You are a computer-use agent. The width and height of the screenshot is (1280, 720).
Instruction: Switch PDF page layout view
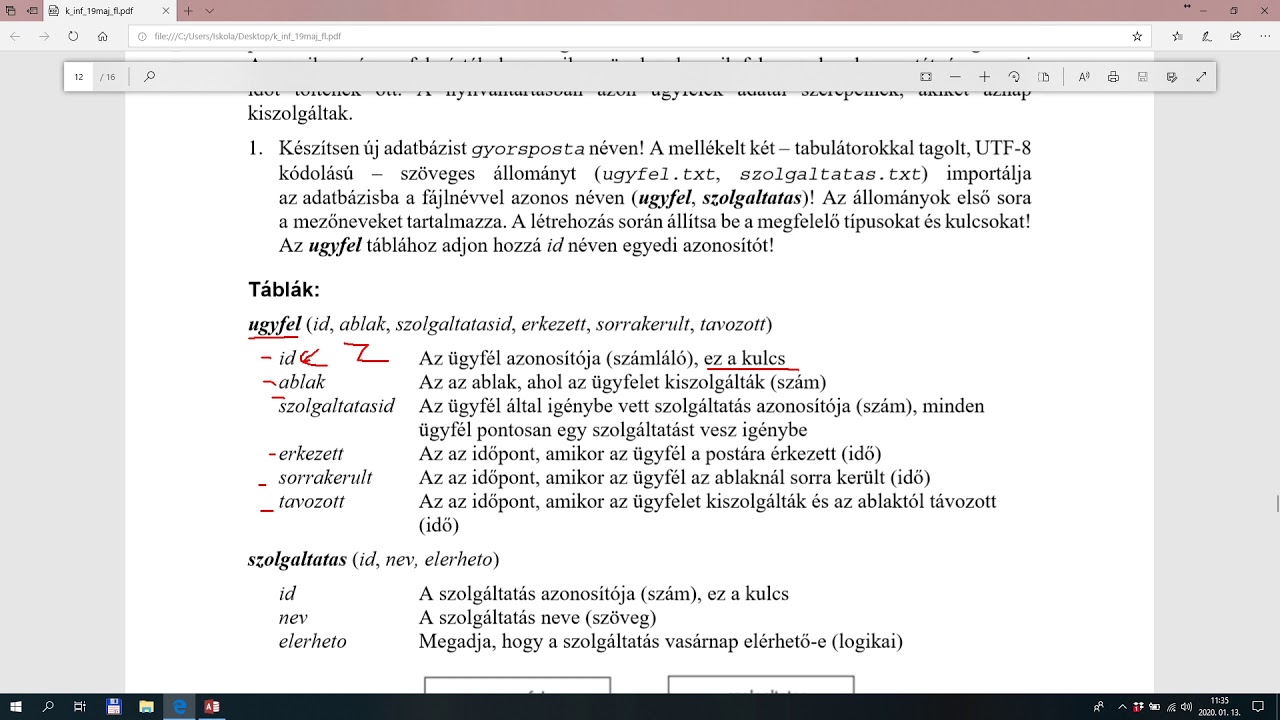coord(1043,77)
